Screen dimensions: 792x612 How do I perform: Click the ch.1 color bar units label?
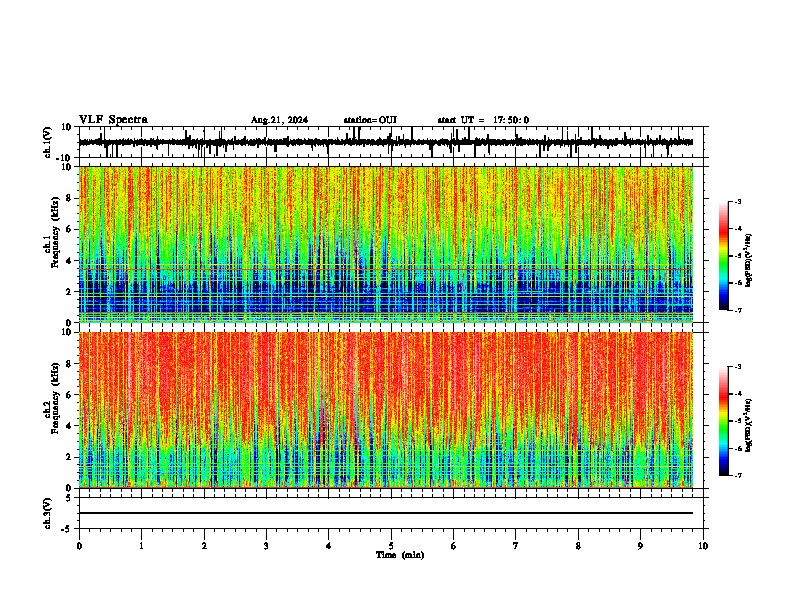click(x=749, y=261)
